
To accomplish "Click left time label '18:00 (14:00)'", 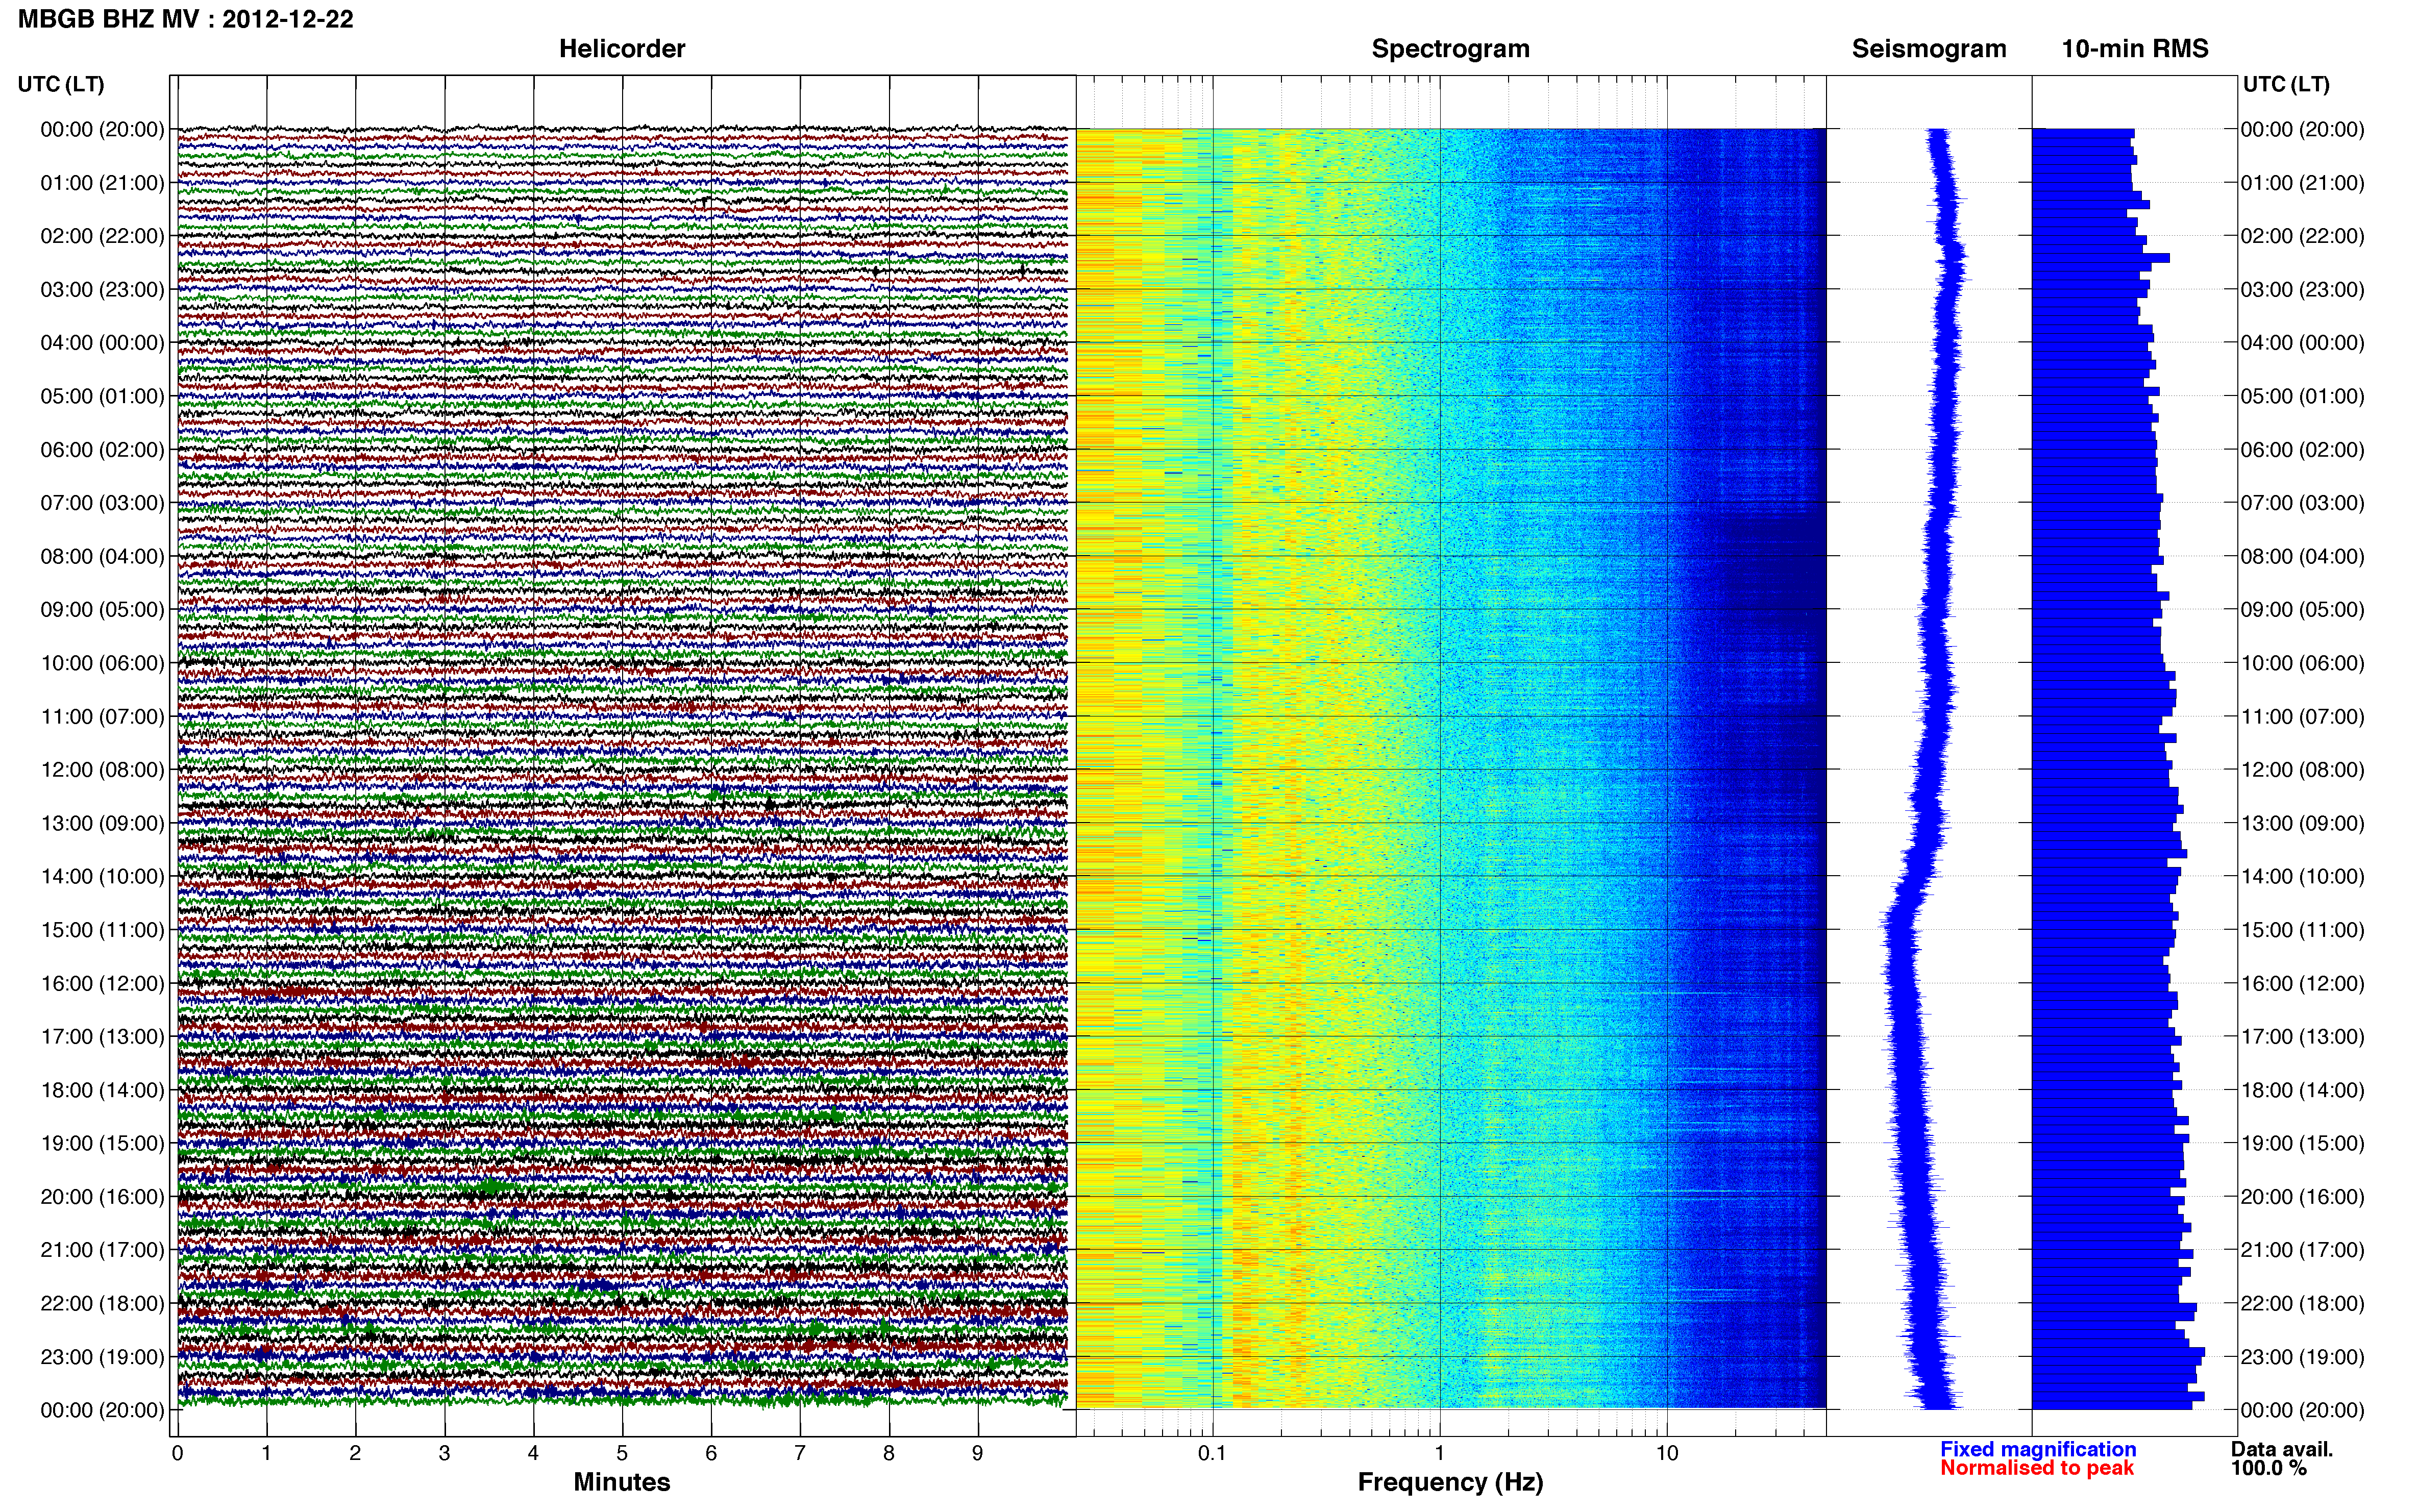I will click(x=102, y=1090).
